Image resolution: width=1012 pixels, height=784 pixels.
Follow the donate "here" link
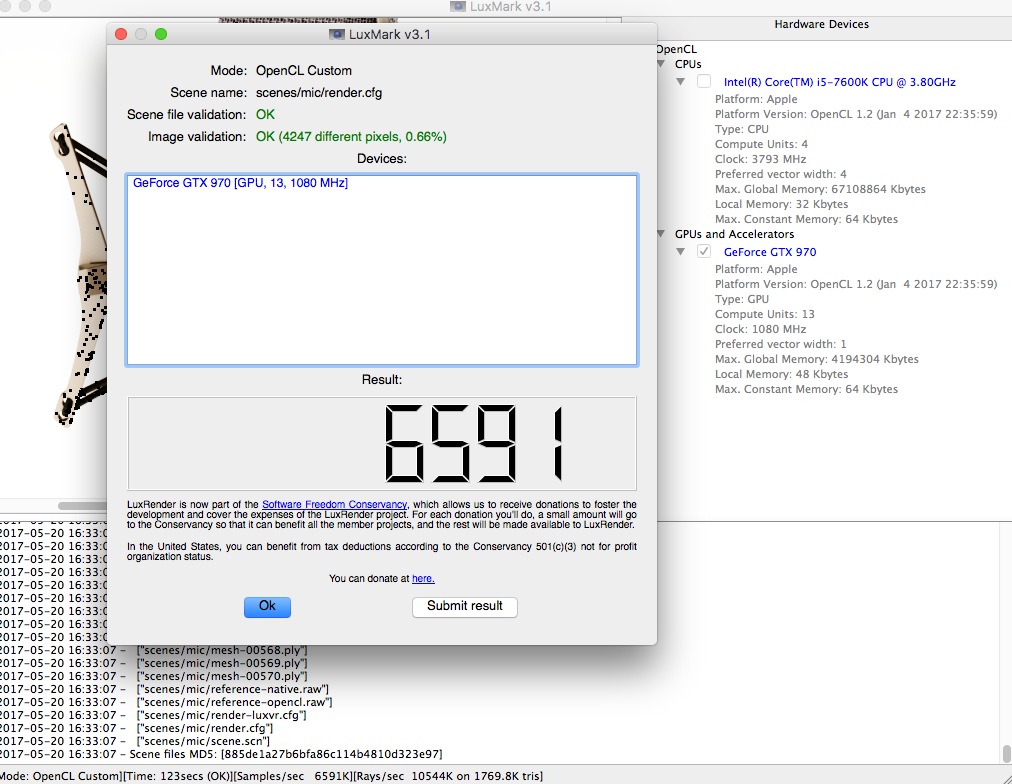click(x=423, y=578)
